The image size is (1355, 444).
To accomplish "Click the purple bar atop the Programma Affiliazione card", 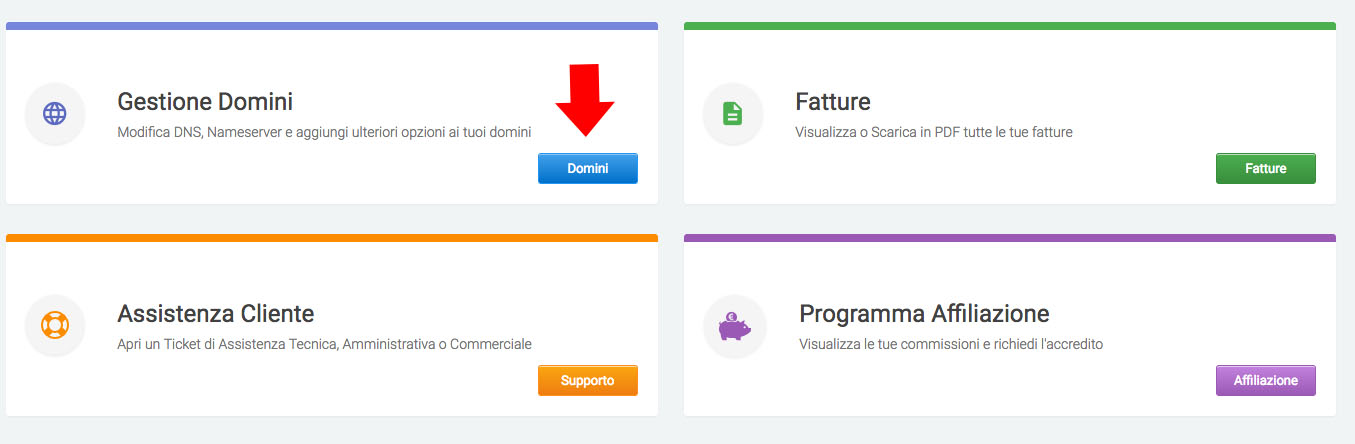I will coord(1010,238).
